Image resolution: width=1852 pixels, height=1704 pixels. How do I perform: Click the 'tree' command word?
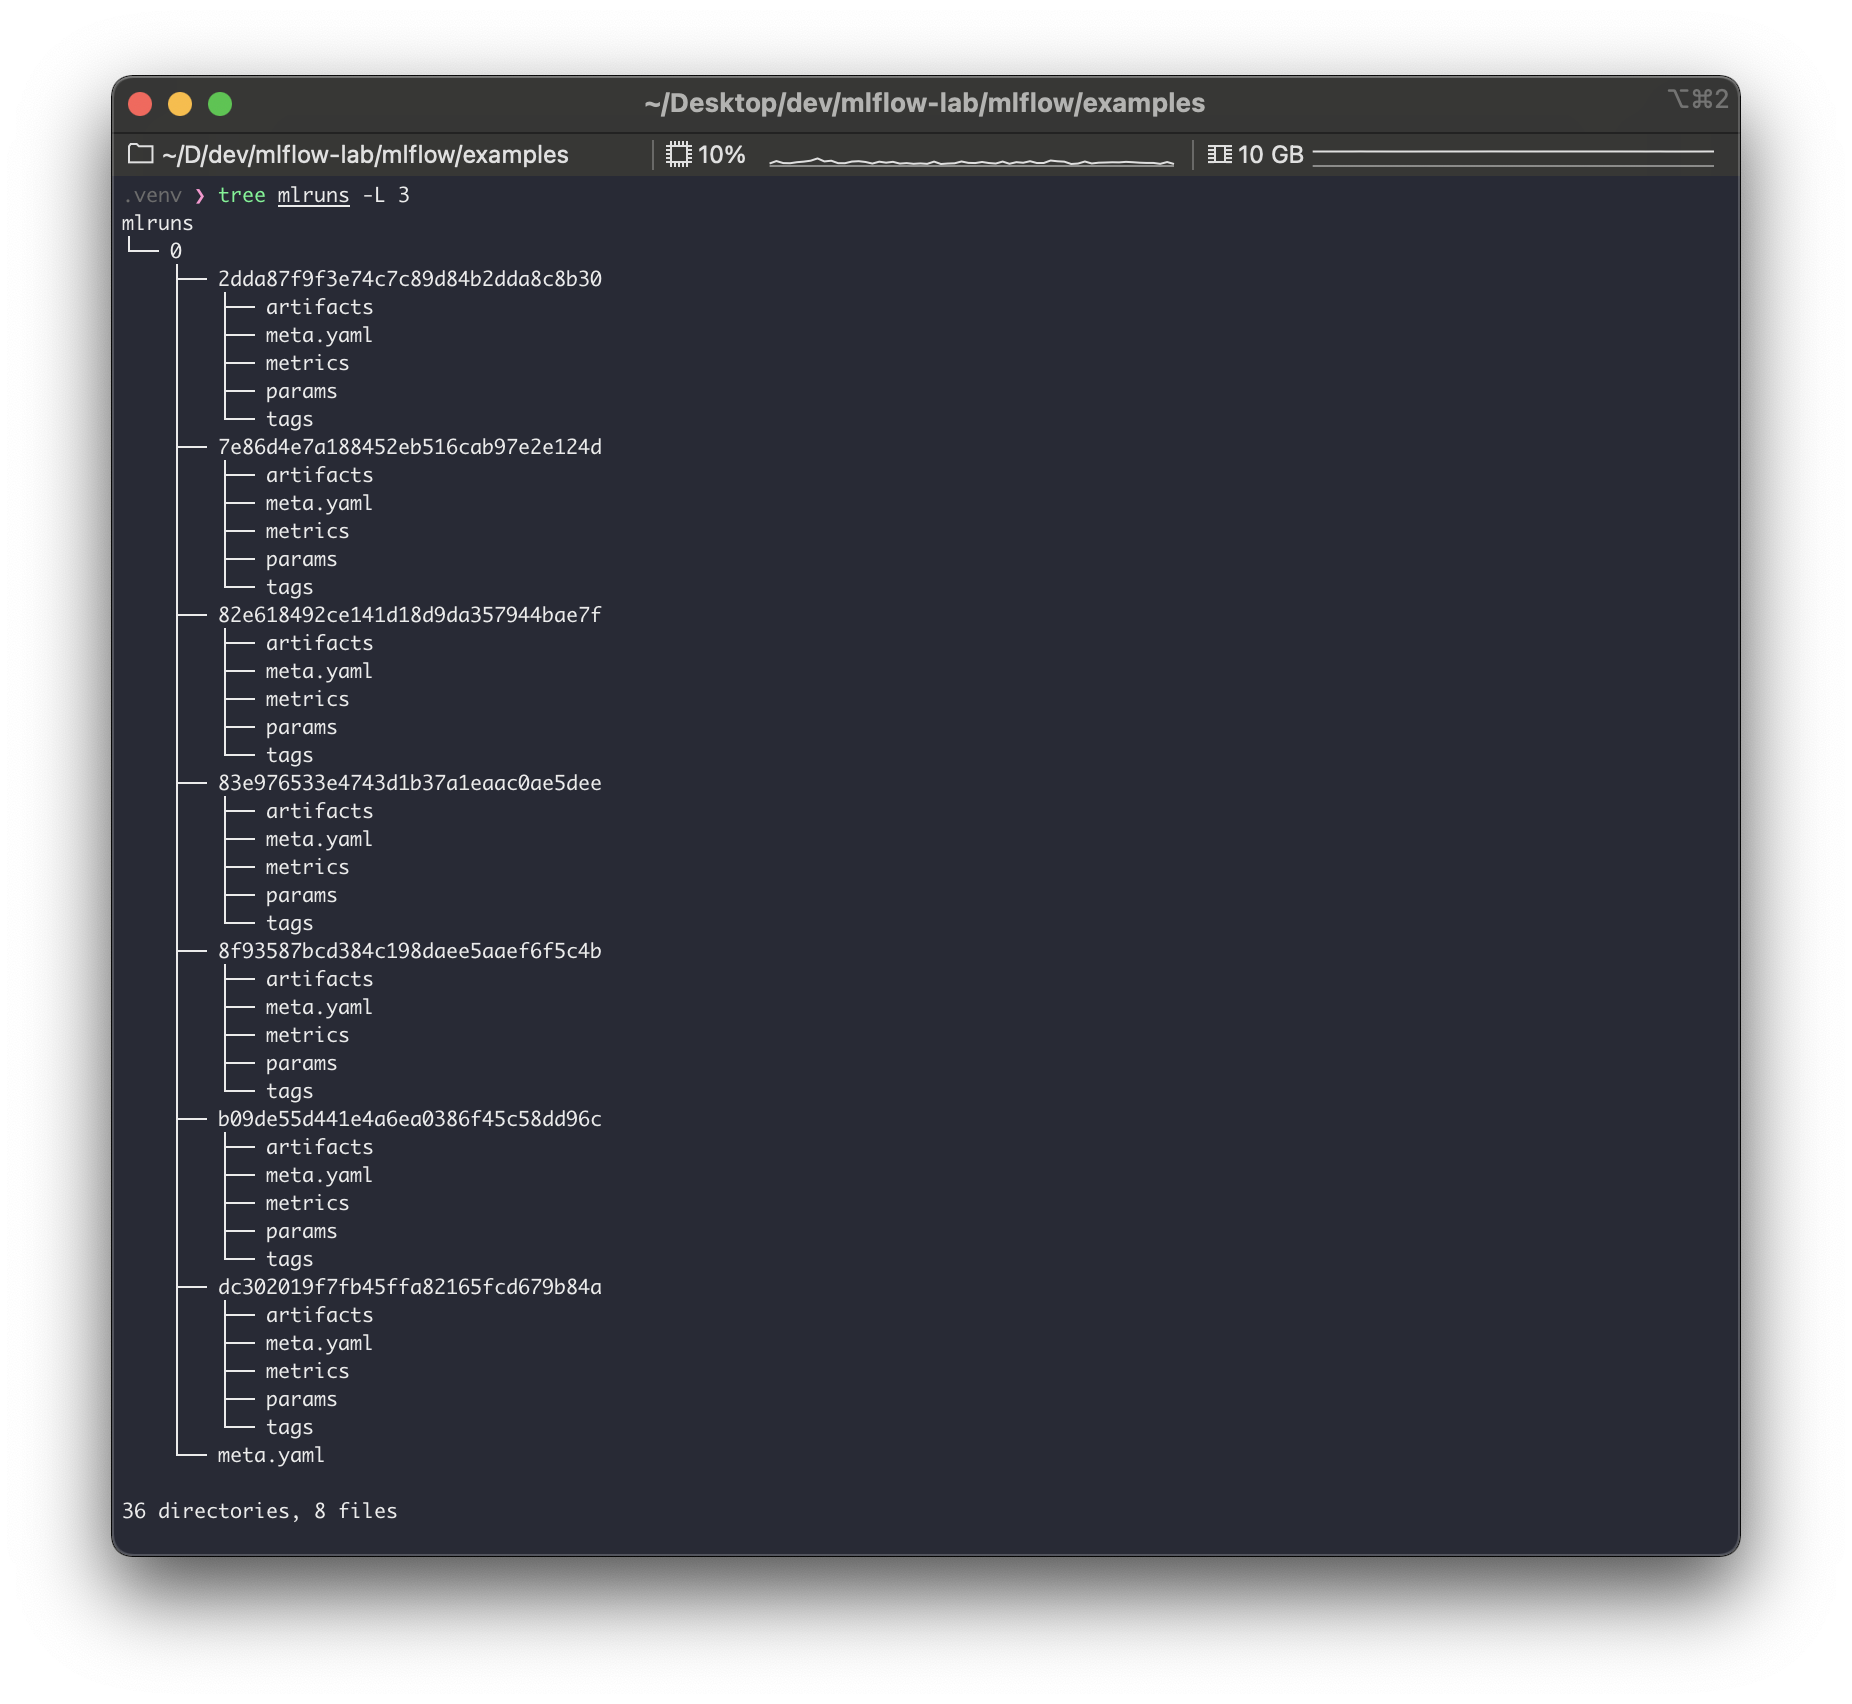tap(242, 195)
